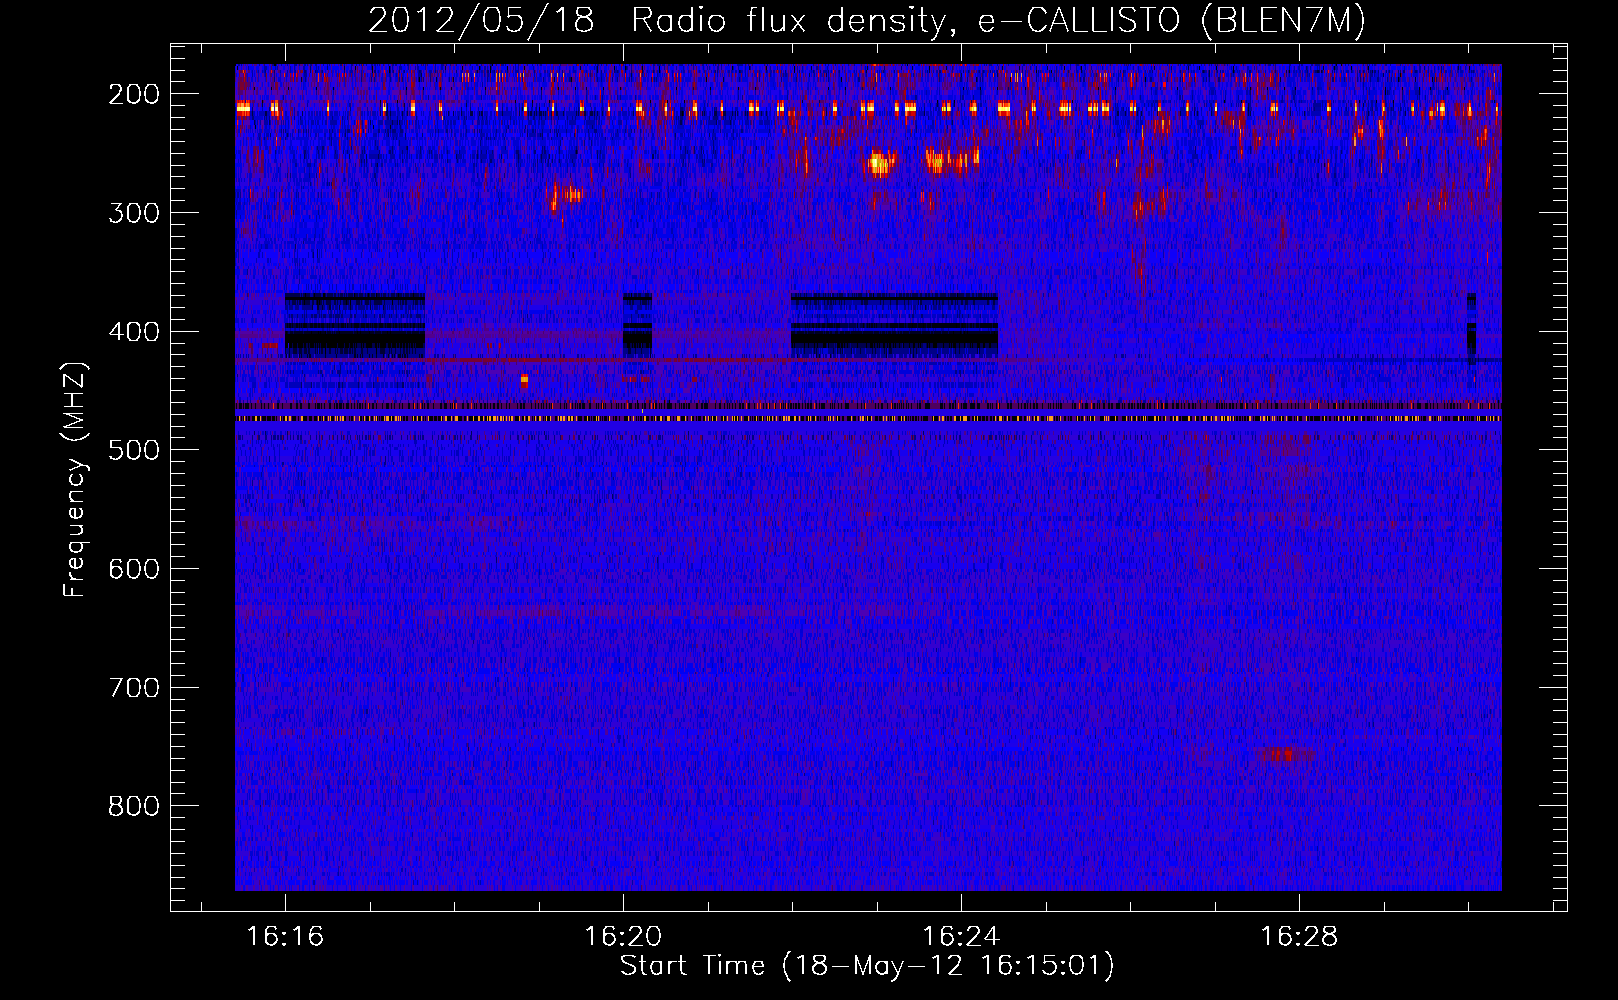
Task: Click the 200 frequency tick label
Action: point(134,94)
